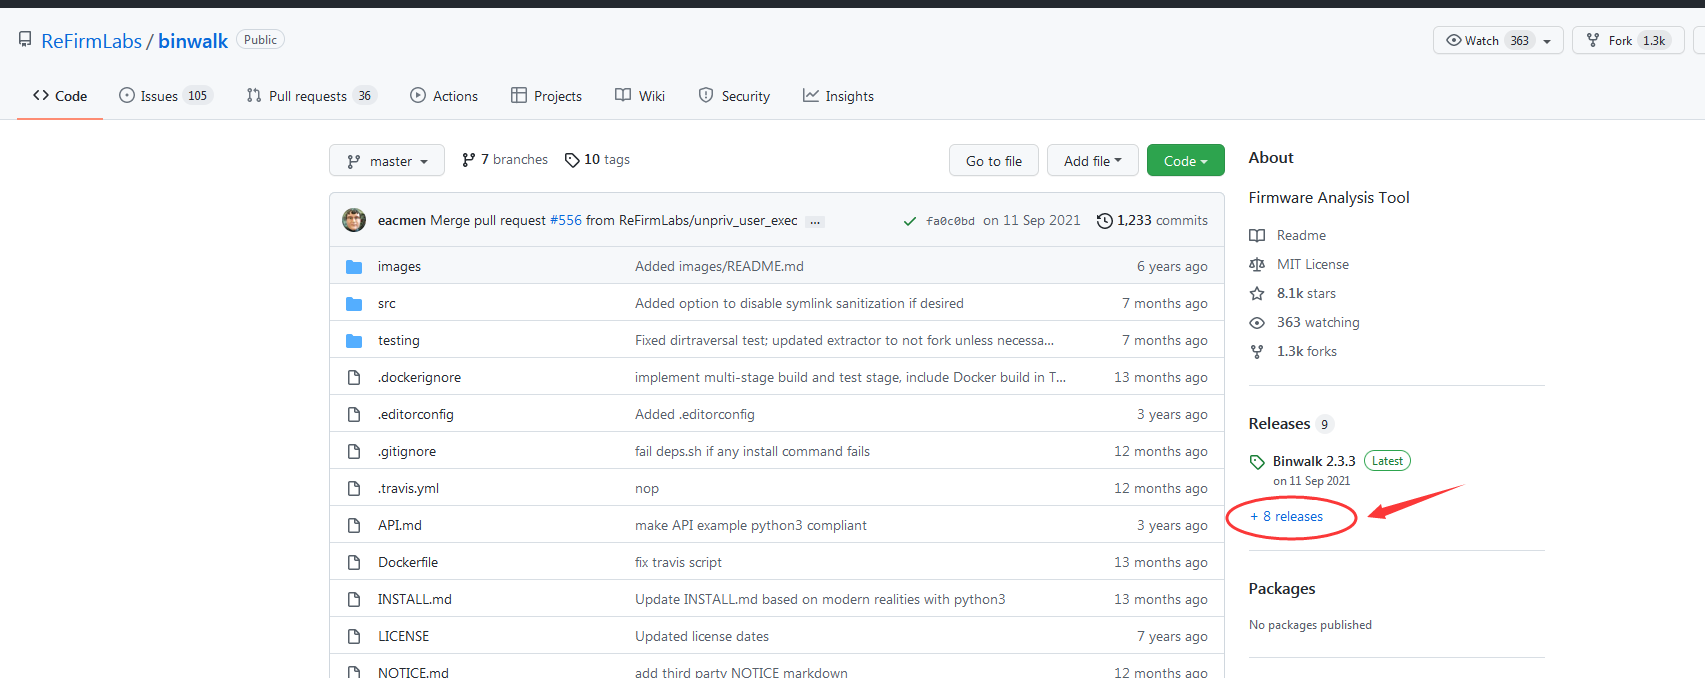Click eacmen's avatar in commit header

pyautogui.click(x=354, y=220)
